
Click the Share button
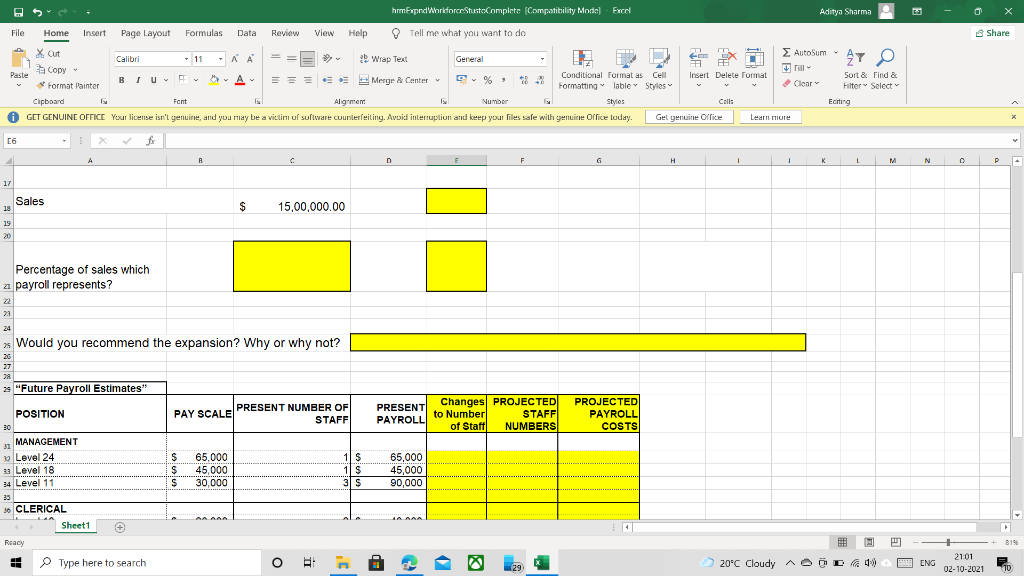(993, 33)
